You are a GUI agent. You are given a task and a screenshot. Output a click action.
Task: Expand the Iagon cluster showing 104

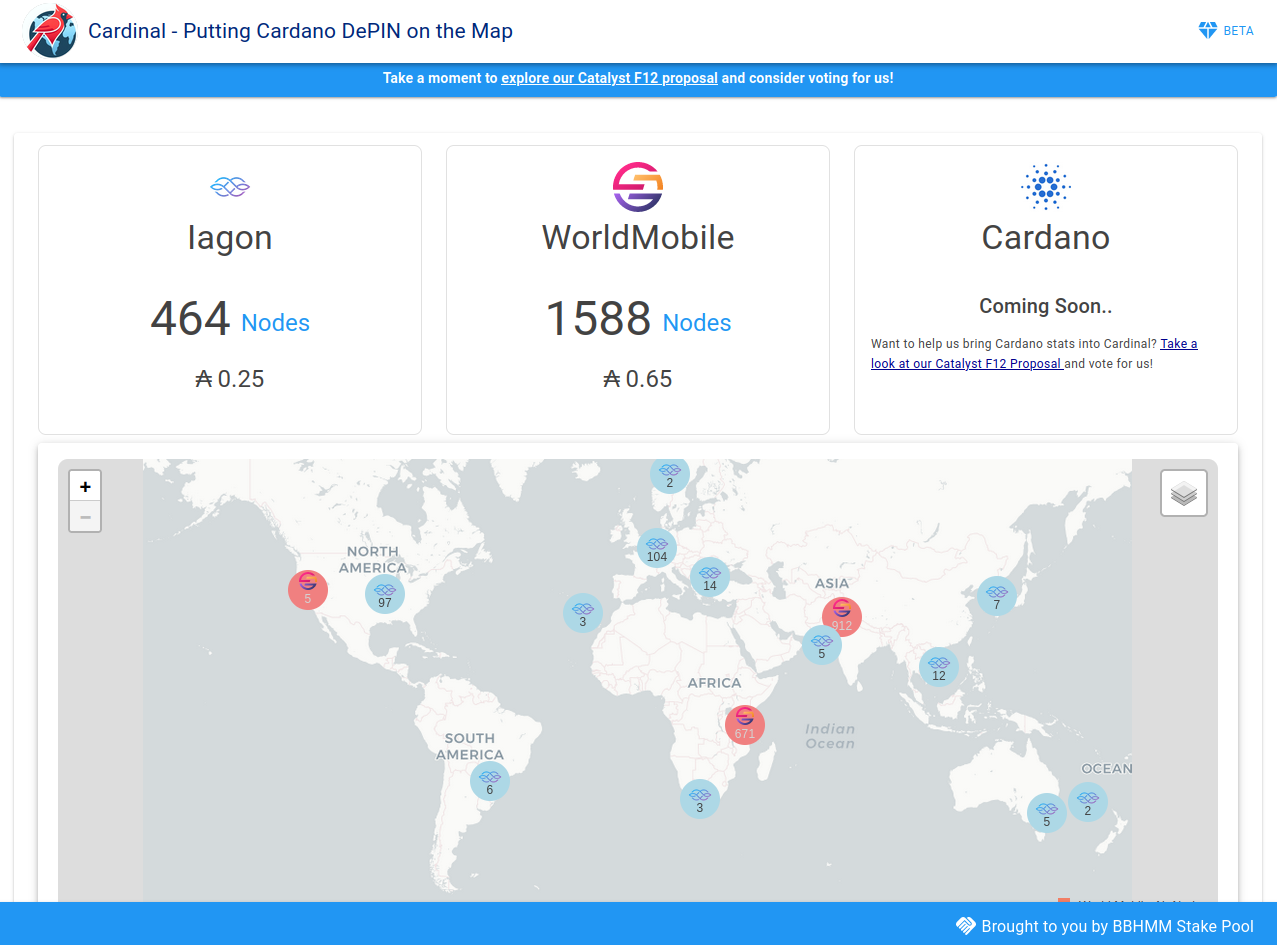tap(656, 547)
